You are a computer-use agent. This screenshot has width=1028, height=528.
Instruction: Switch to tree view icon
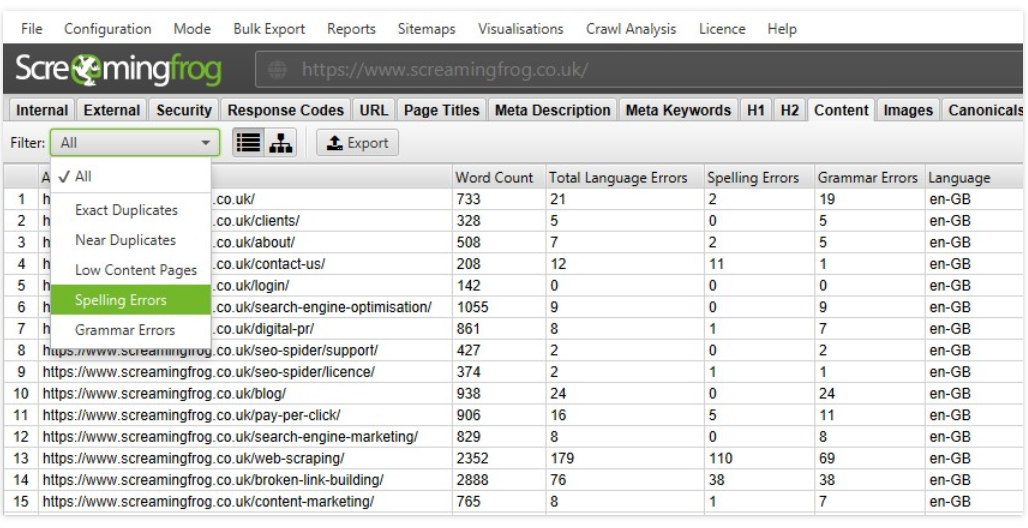pos(281,142)
